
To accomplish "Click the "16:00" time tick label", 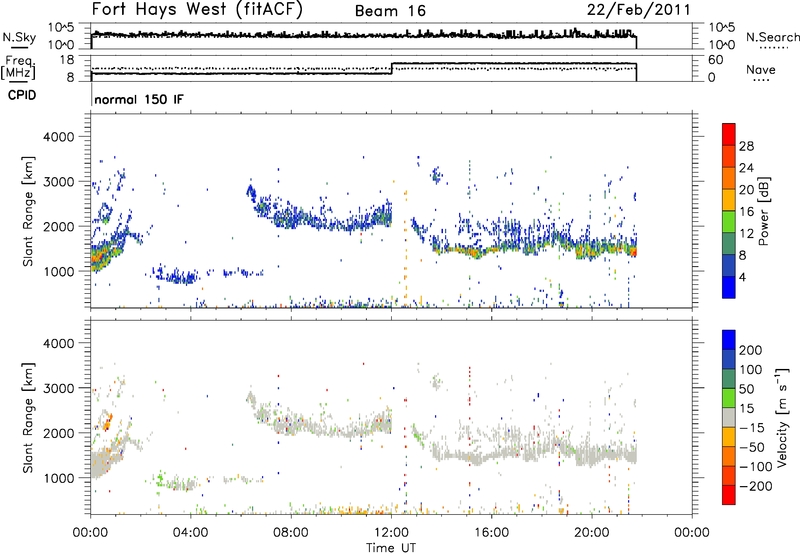I will point(491,533).
